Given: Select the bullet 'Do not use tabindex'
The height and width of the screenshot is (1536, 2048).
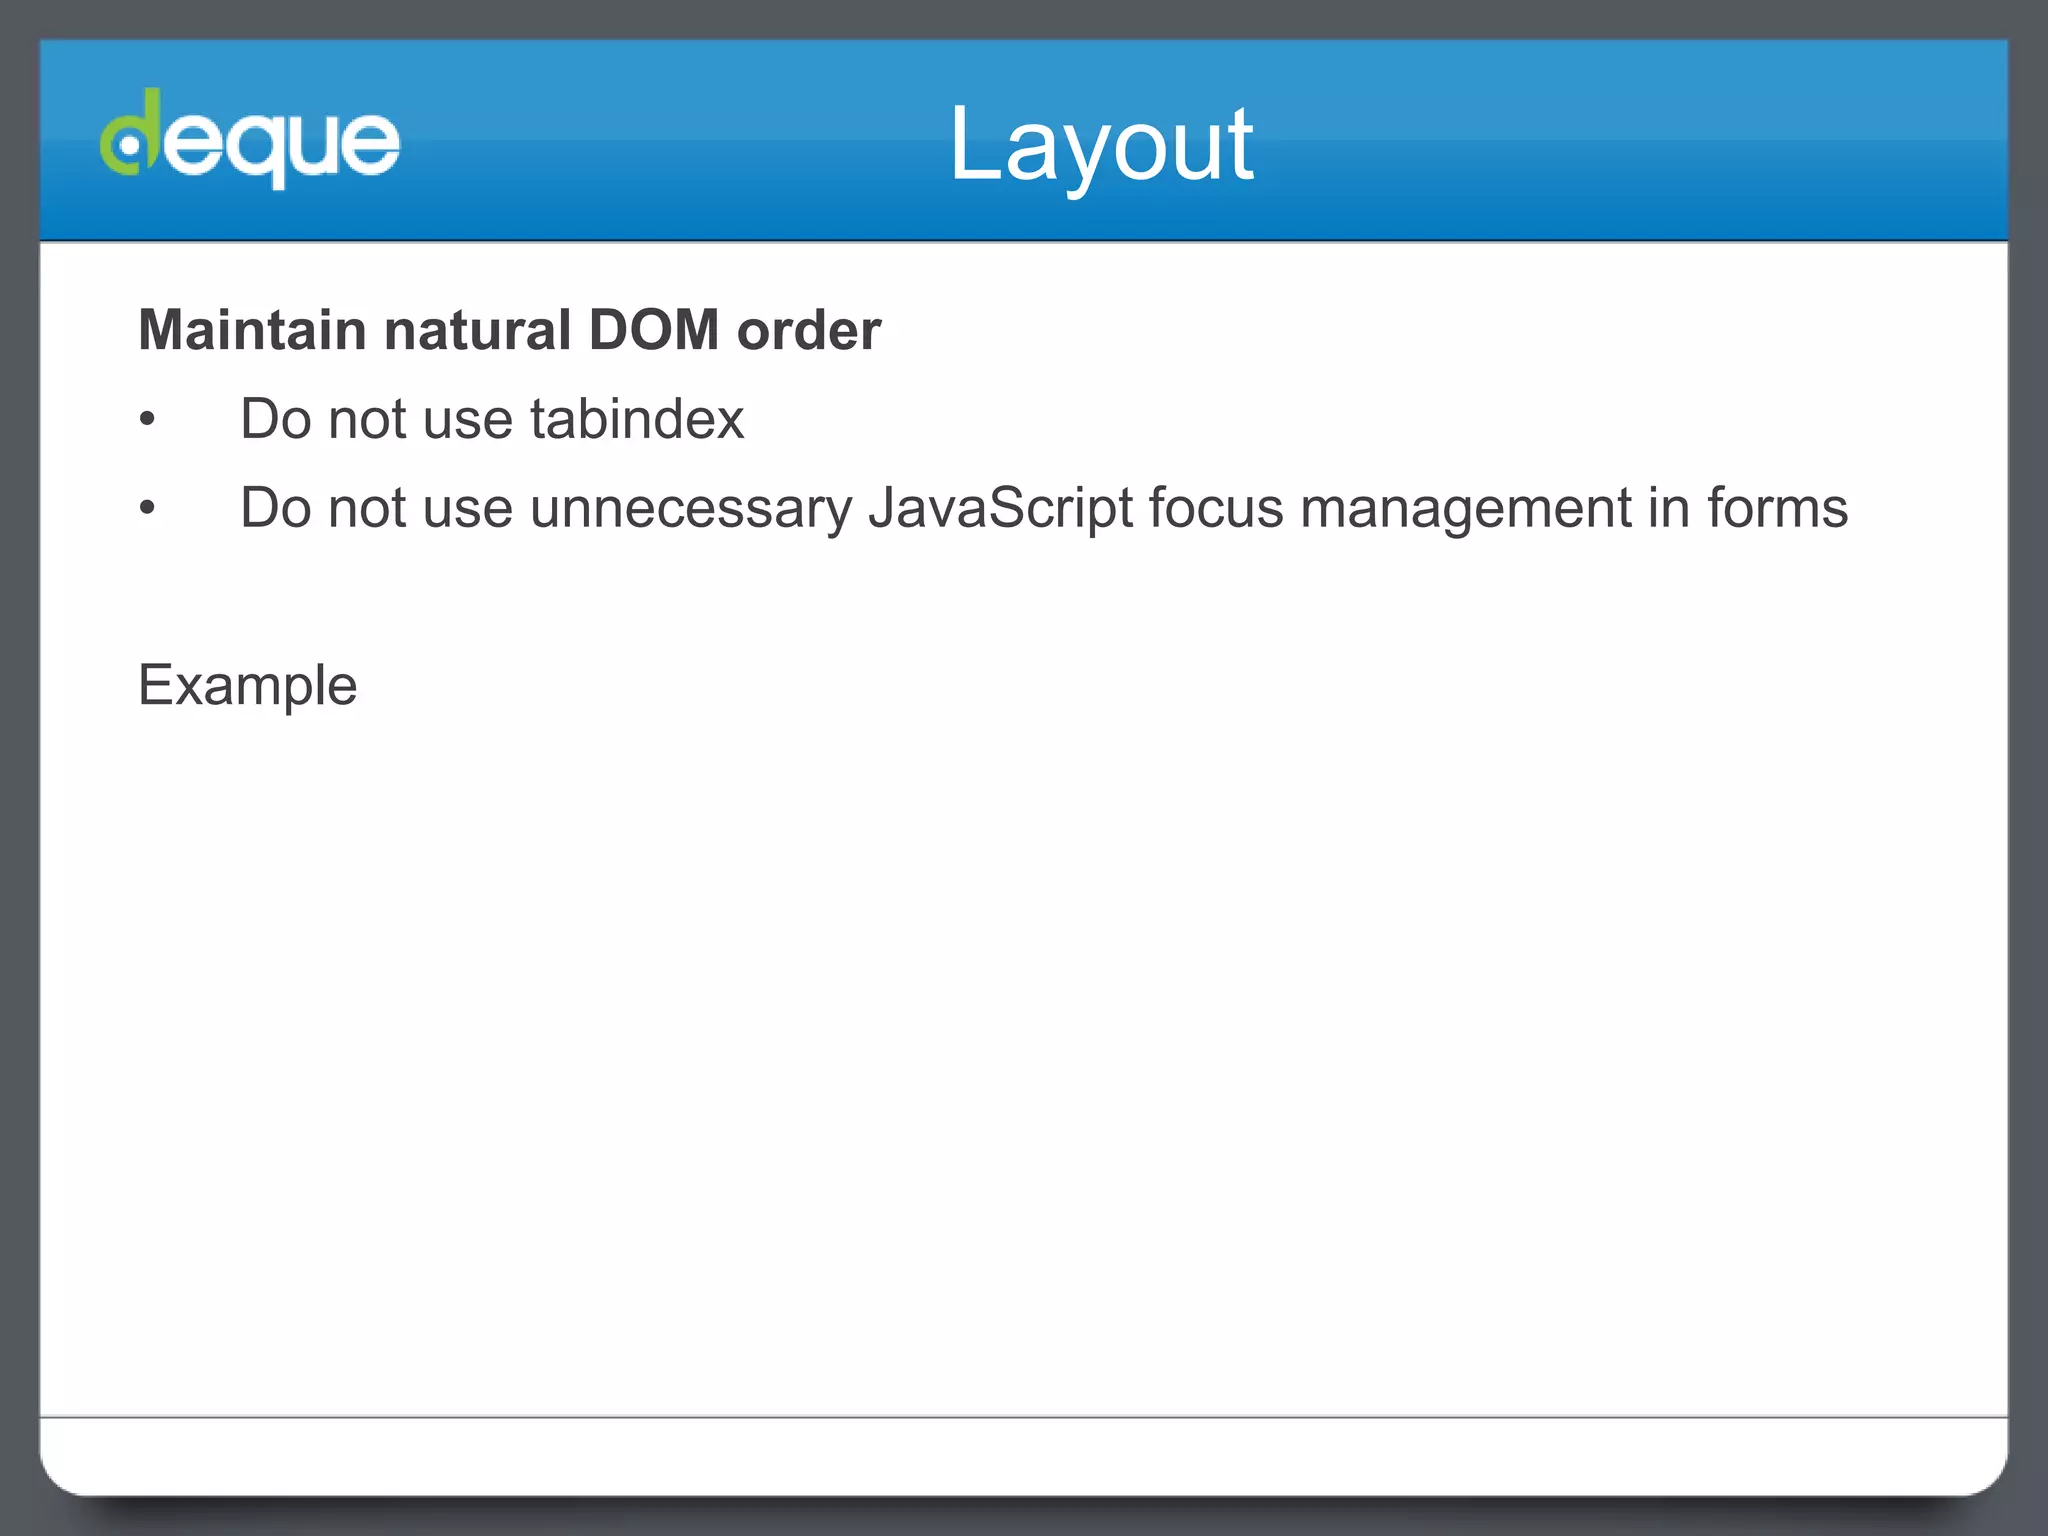Looking at the screenshot, I should [492, 418].
